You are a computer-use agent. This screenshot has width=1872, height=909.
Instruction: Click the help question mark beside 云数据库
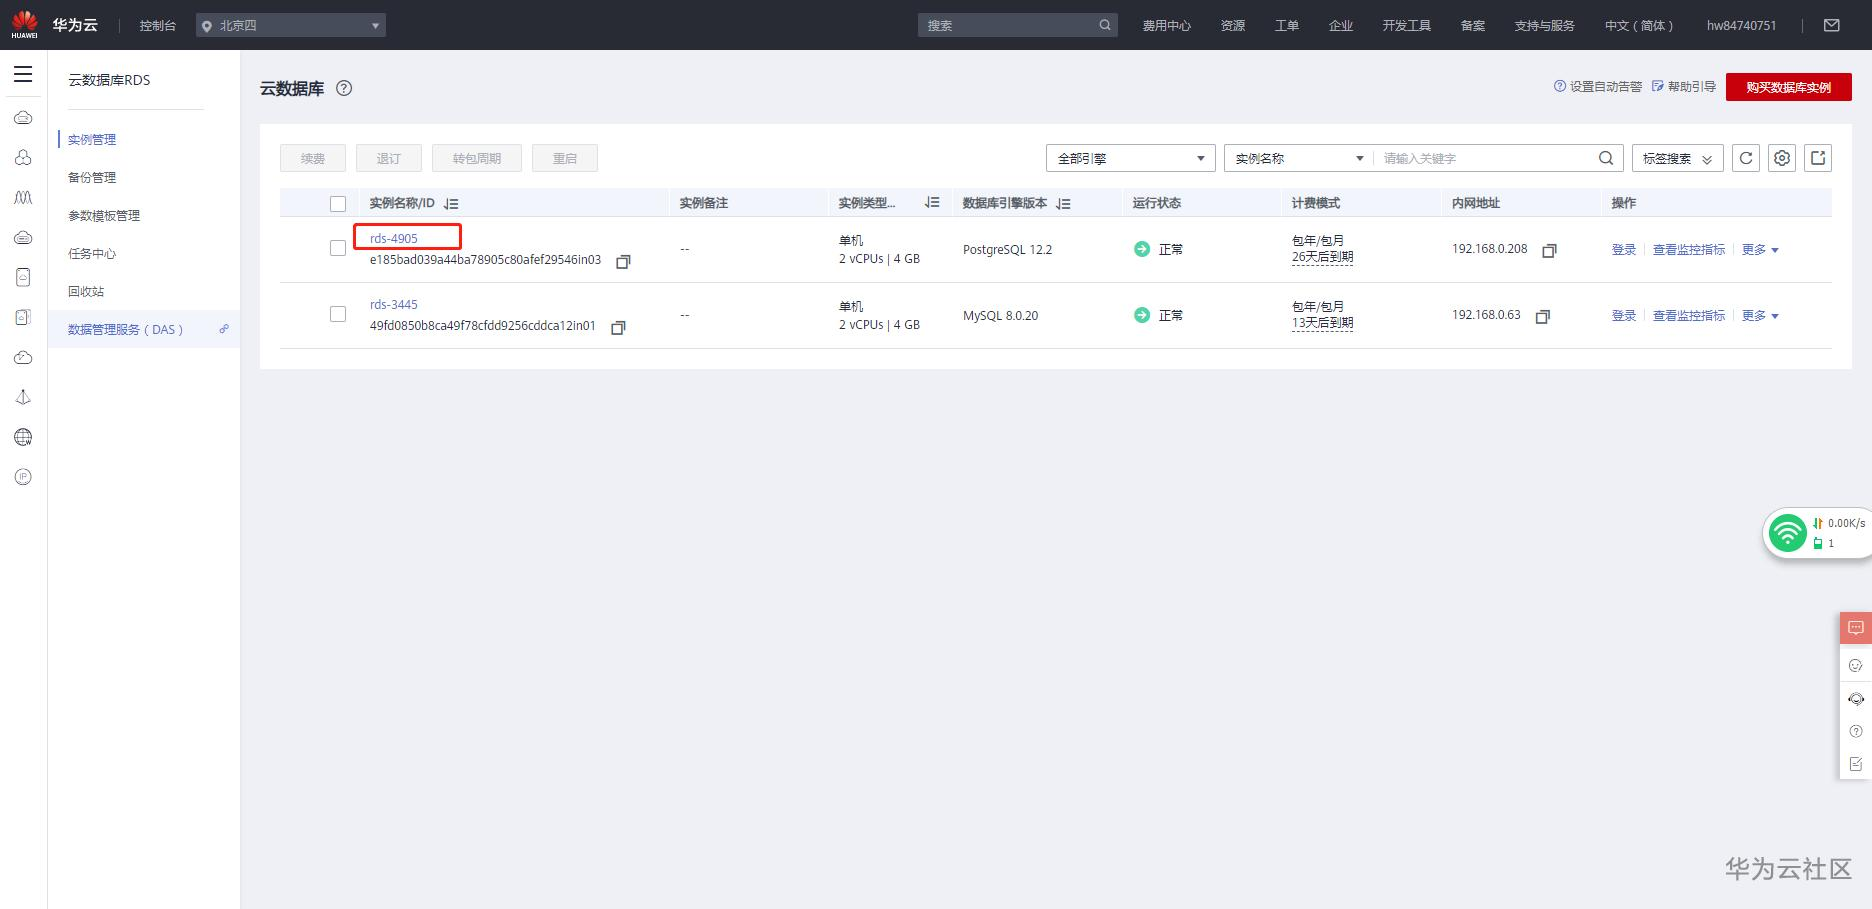click(344, 88)
